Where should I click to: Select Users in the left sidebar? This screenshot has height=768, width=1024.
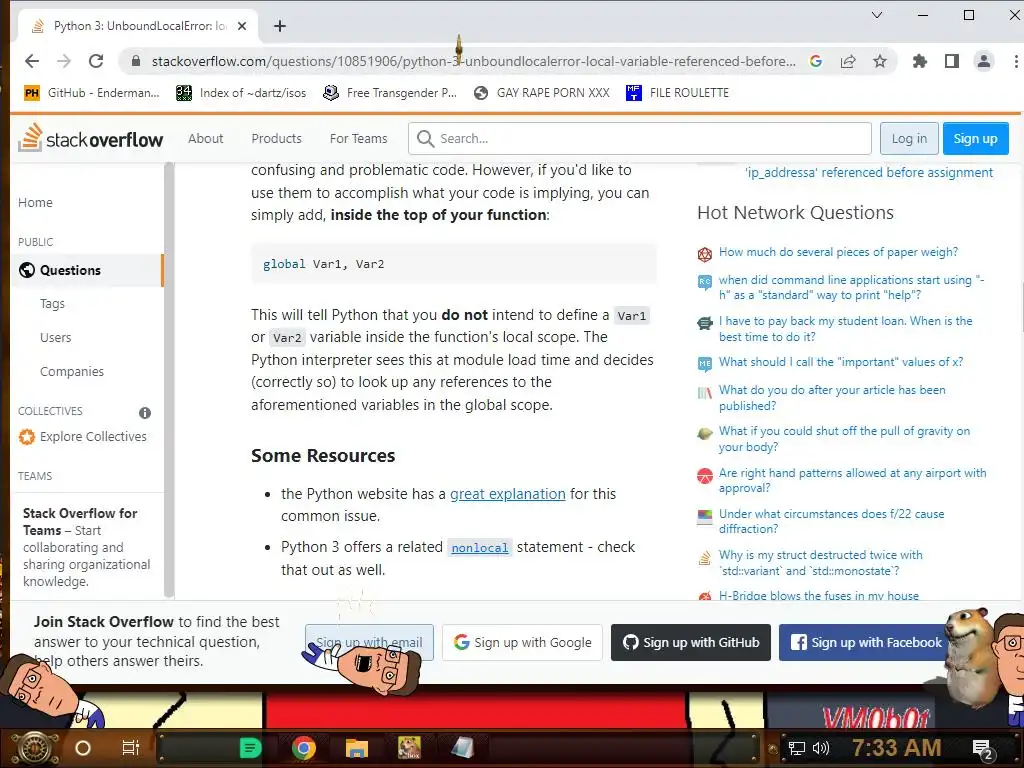point(56,338)
